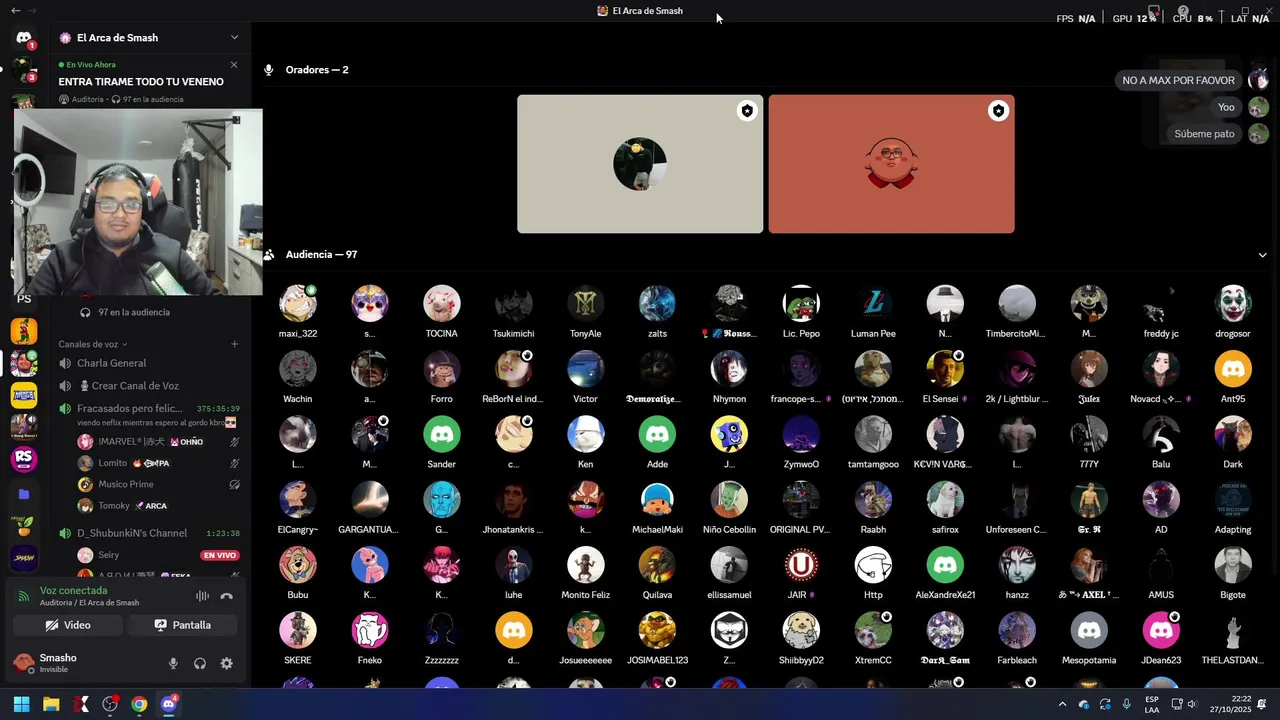Open audience member maxi_322 avatar

[298, 303]
